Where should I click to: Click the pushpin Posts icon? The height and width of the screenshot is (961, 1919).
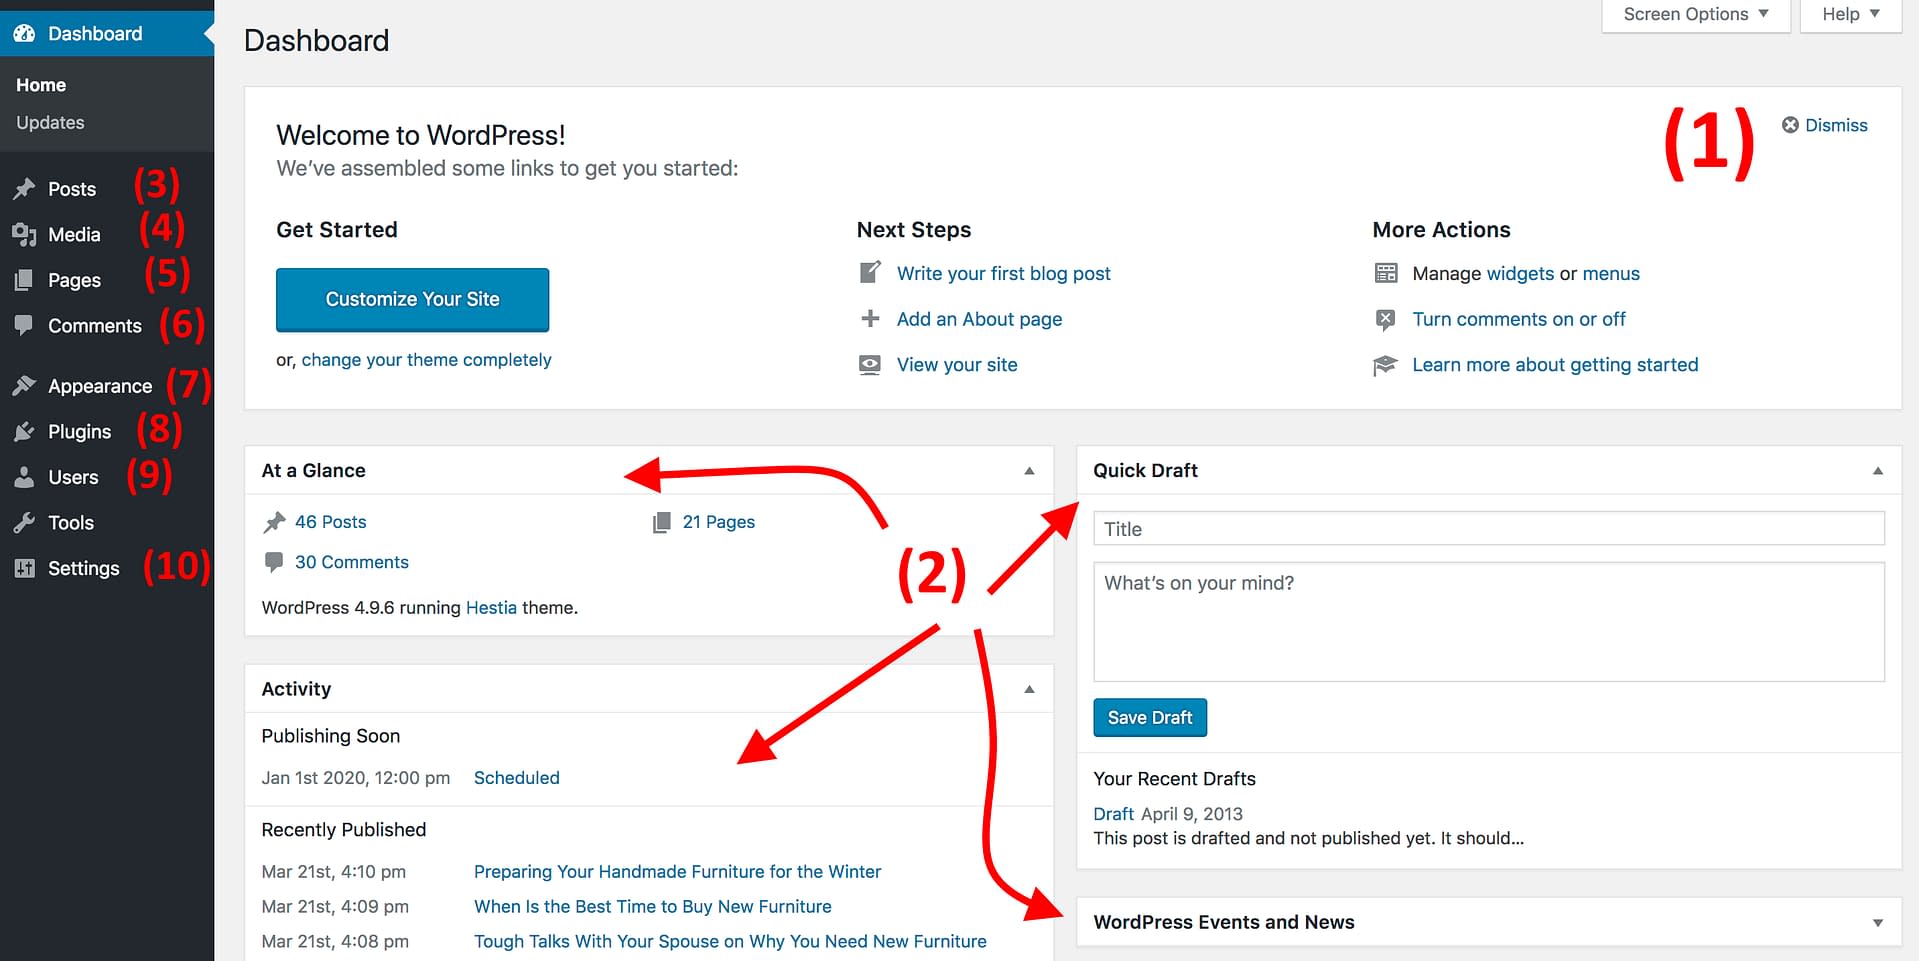(x=24, y=188)
